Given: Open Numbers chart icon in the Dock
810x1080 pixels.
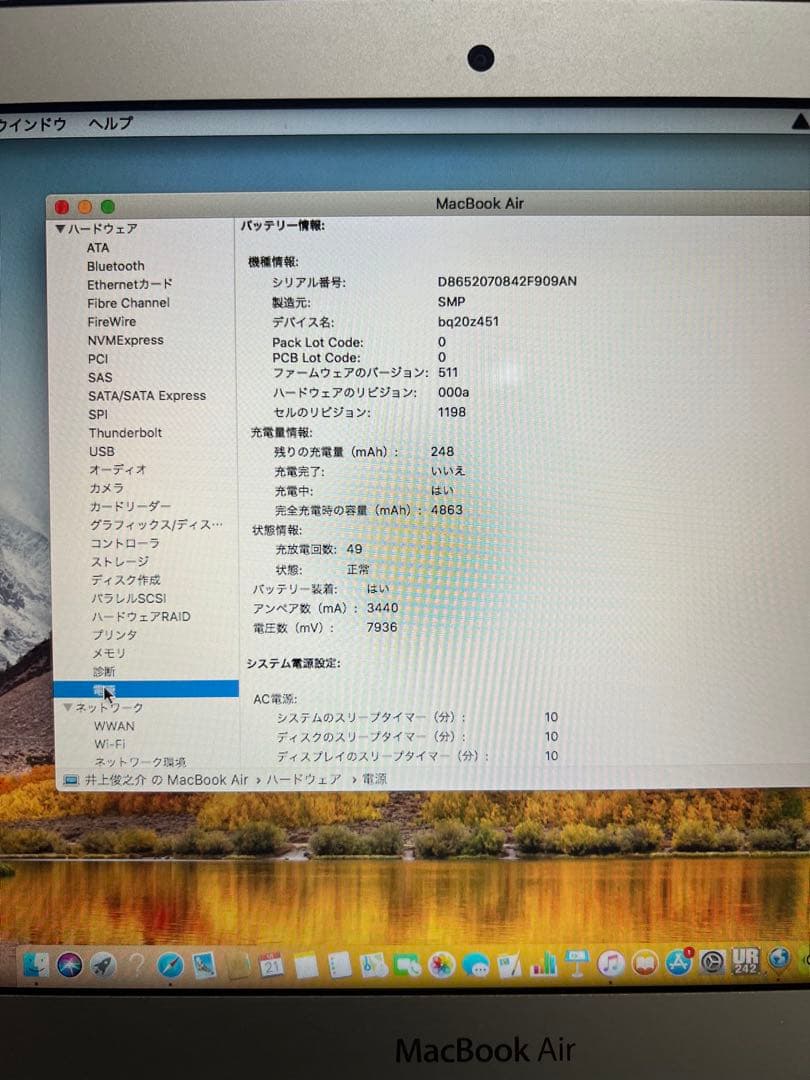Looking at the screenshot, I should click(543, 964).
